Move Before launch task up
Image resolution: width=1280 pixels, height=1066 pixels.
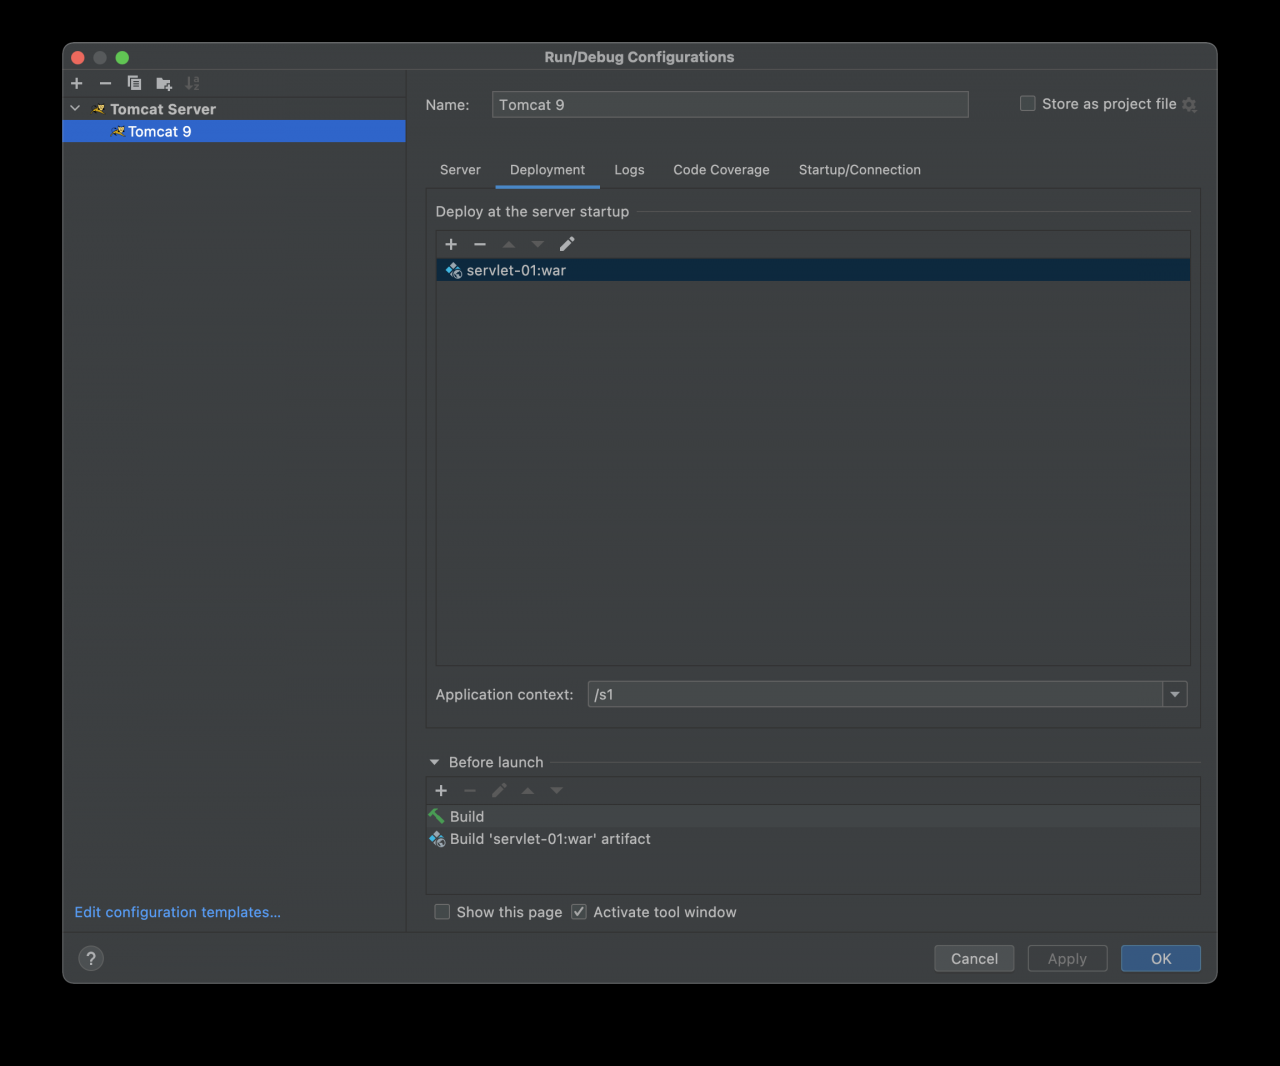click(528, 790)
